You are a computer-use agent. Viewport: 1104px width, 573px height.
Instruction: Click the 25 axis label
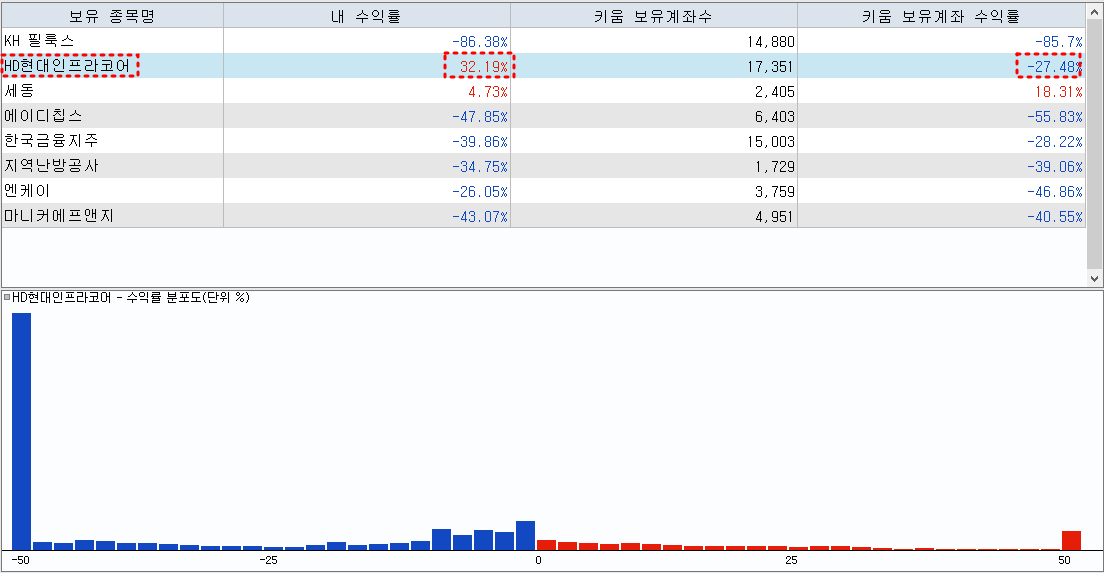click(x=791, y=560)
